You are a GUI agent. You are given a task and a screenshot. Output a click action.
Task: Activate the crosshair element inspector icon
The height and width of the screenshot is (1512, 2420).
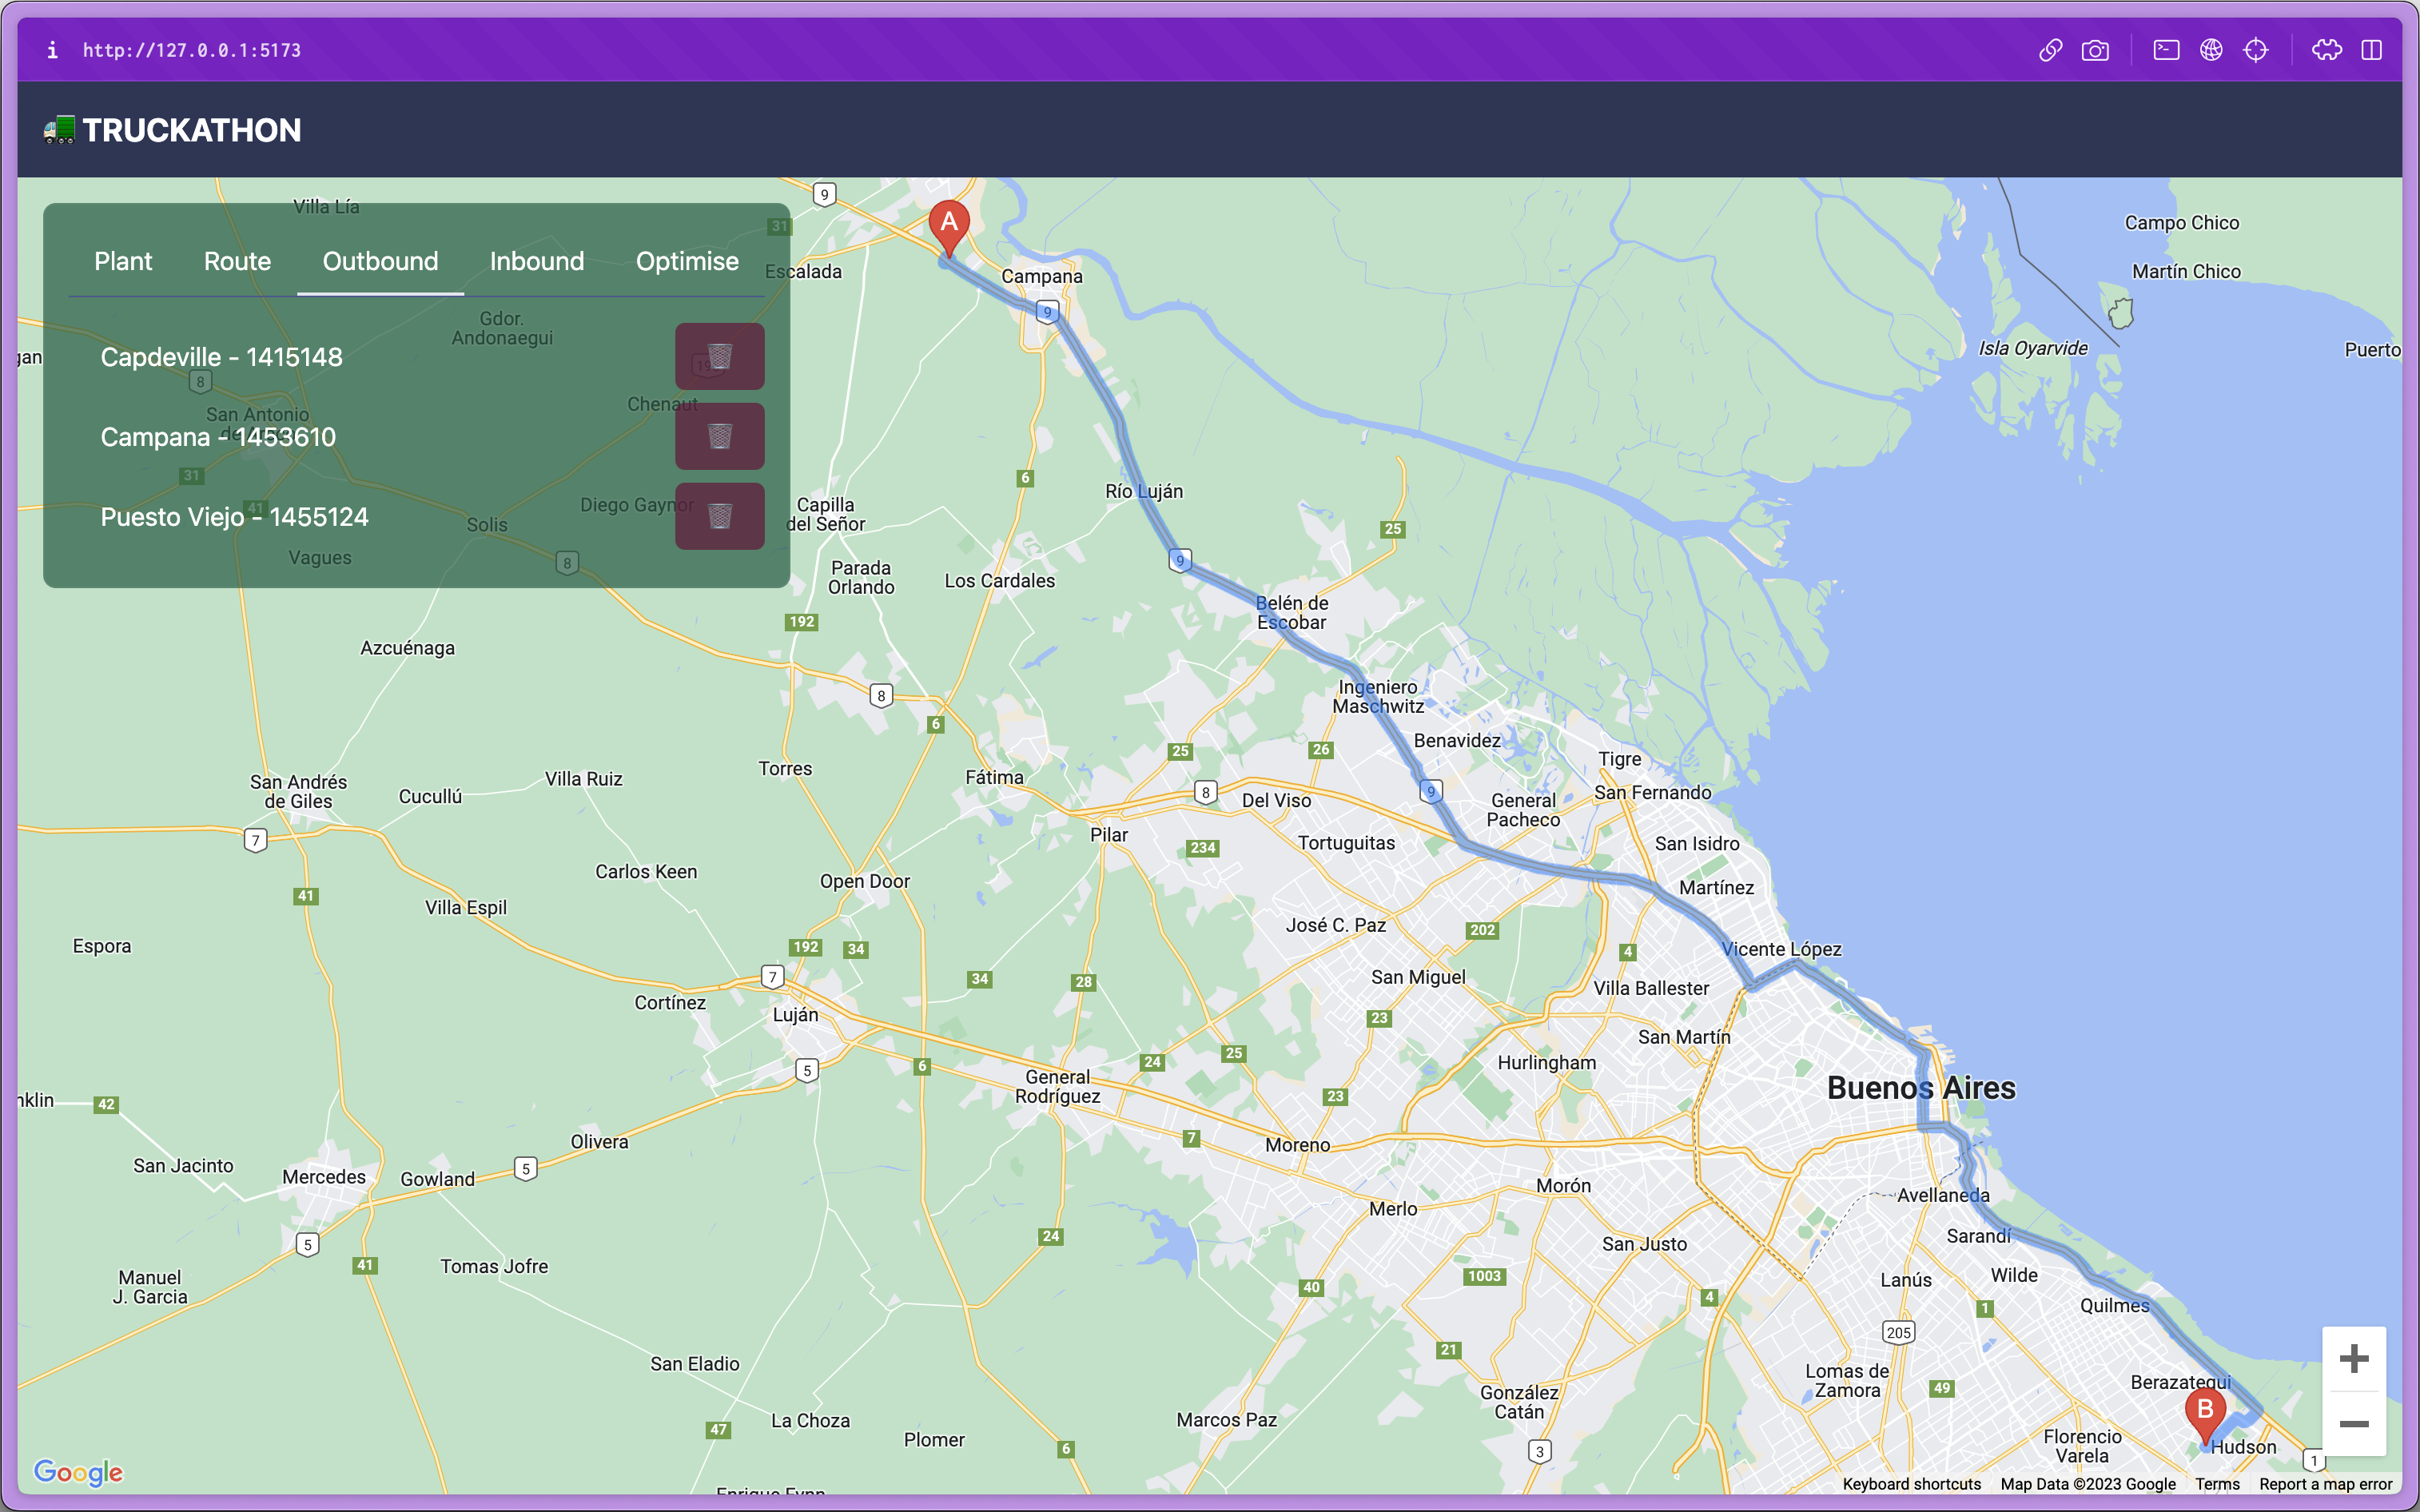(x=2256, y=50)
